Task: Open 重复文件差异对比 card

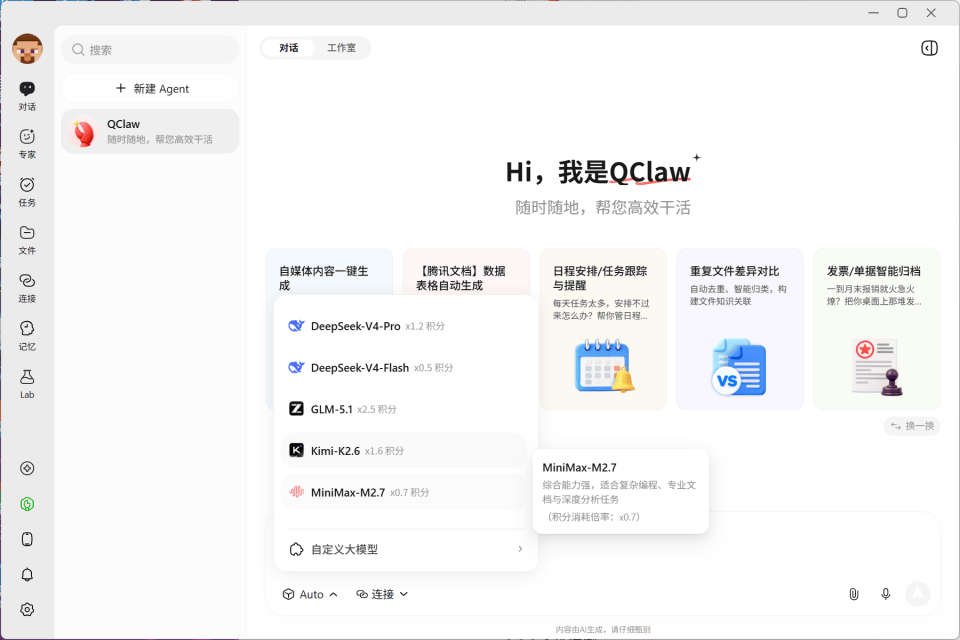Action: coord(740,329)
